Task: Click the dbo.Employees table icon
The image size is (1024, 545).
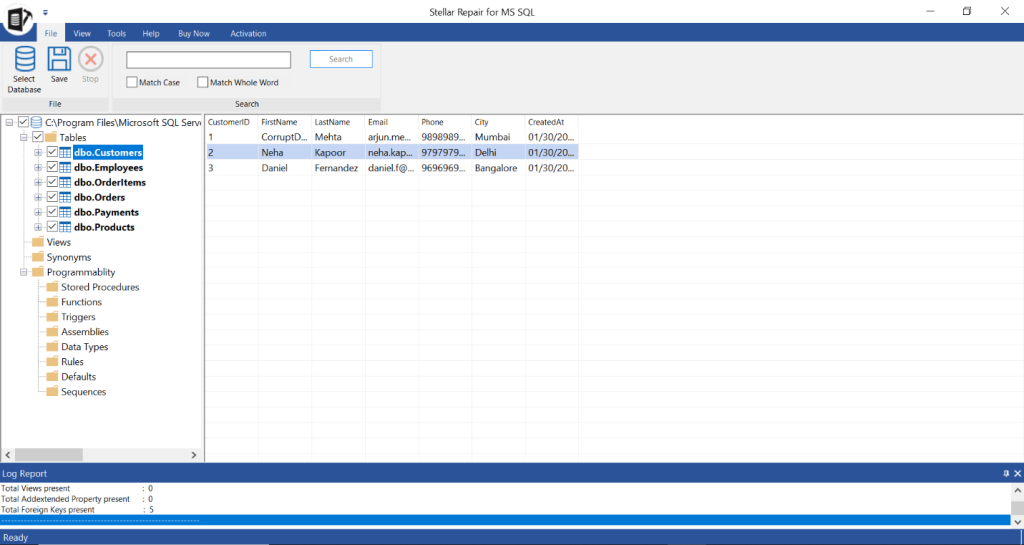Action: tap(65, 167)
